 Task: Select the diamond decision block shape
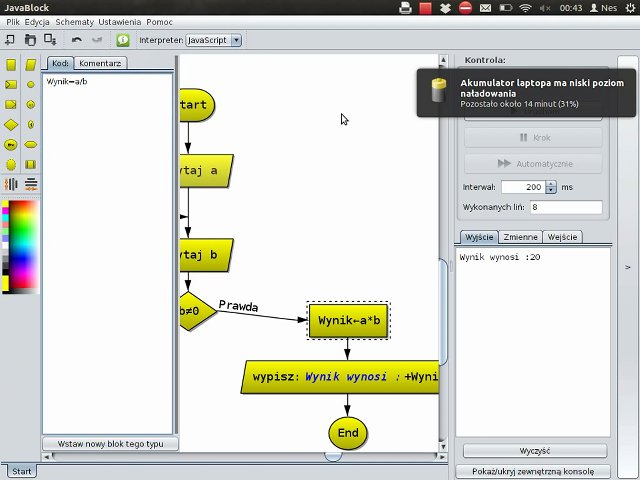pos(11,124)
